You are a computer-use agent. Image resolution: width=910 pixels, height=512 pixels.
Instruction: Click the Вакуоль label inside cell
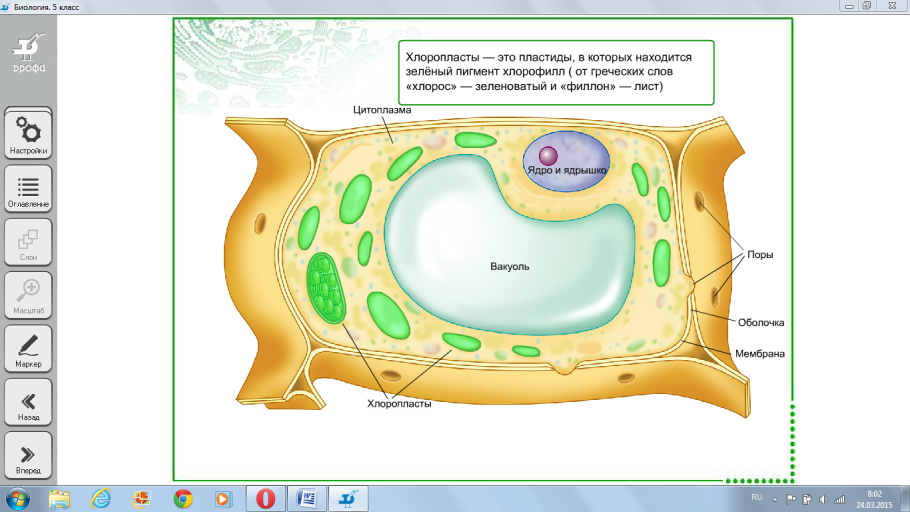[x=509, y=267]
